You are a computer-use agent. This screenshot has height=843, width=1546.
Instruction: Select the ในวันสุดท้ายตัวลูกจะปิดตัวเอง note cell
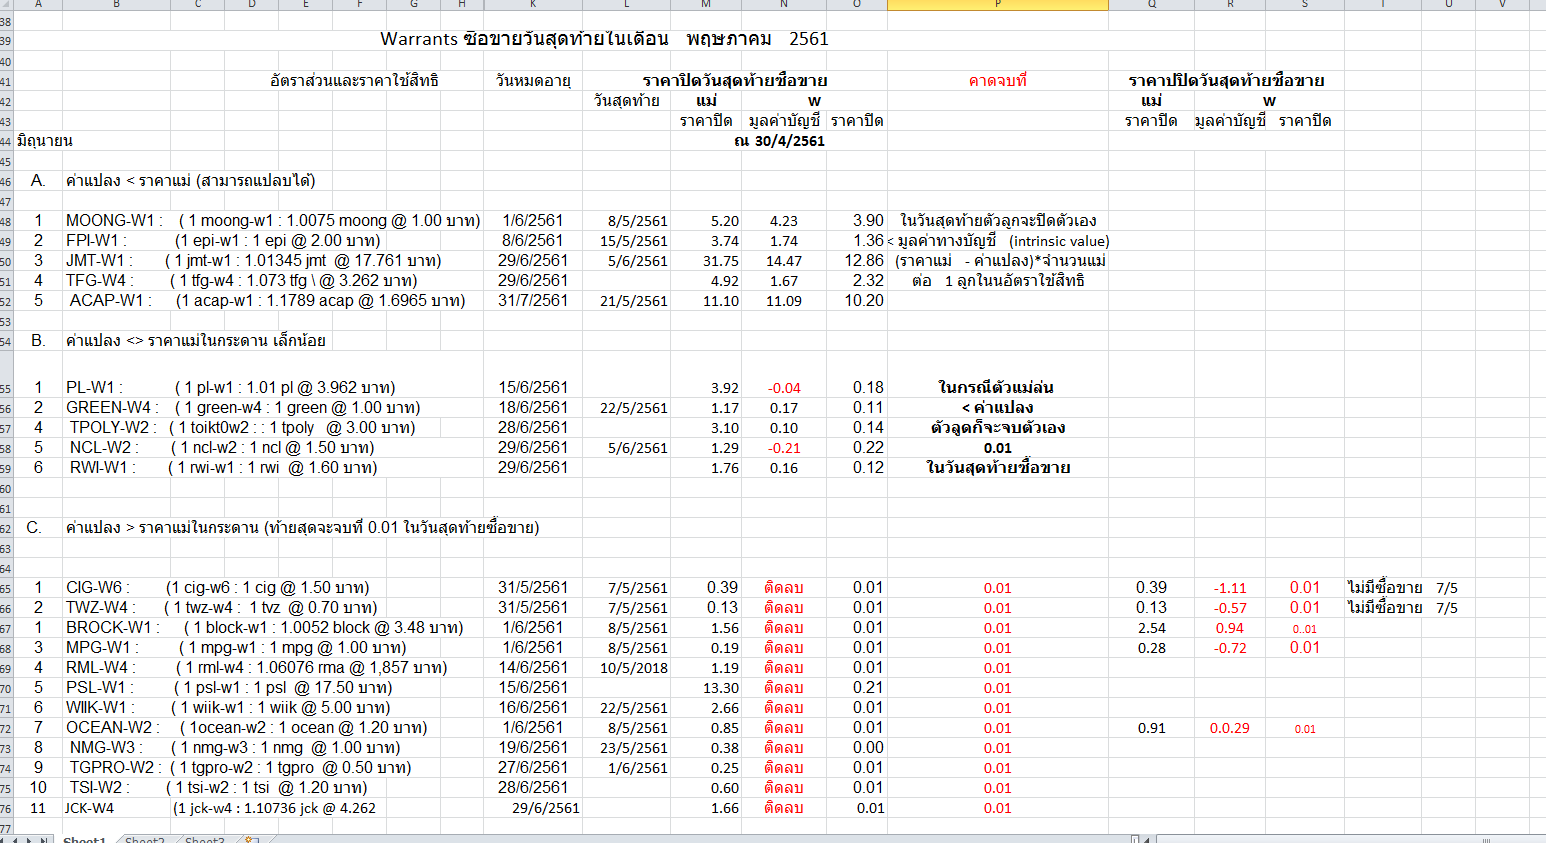[998, 220]
